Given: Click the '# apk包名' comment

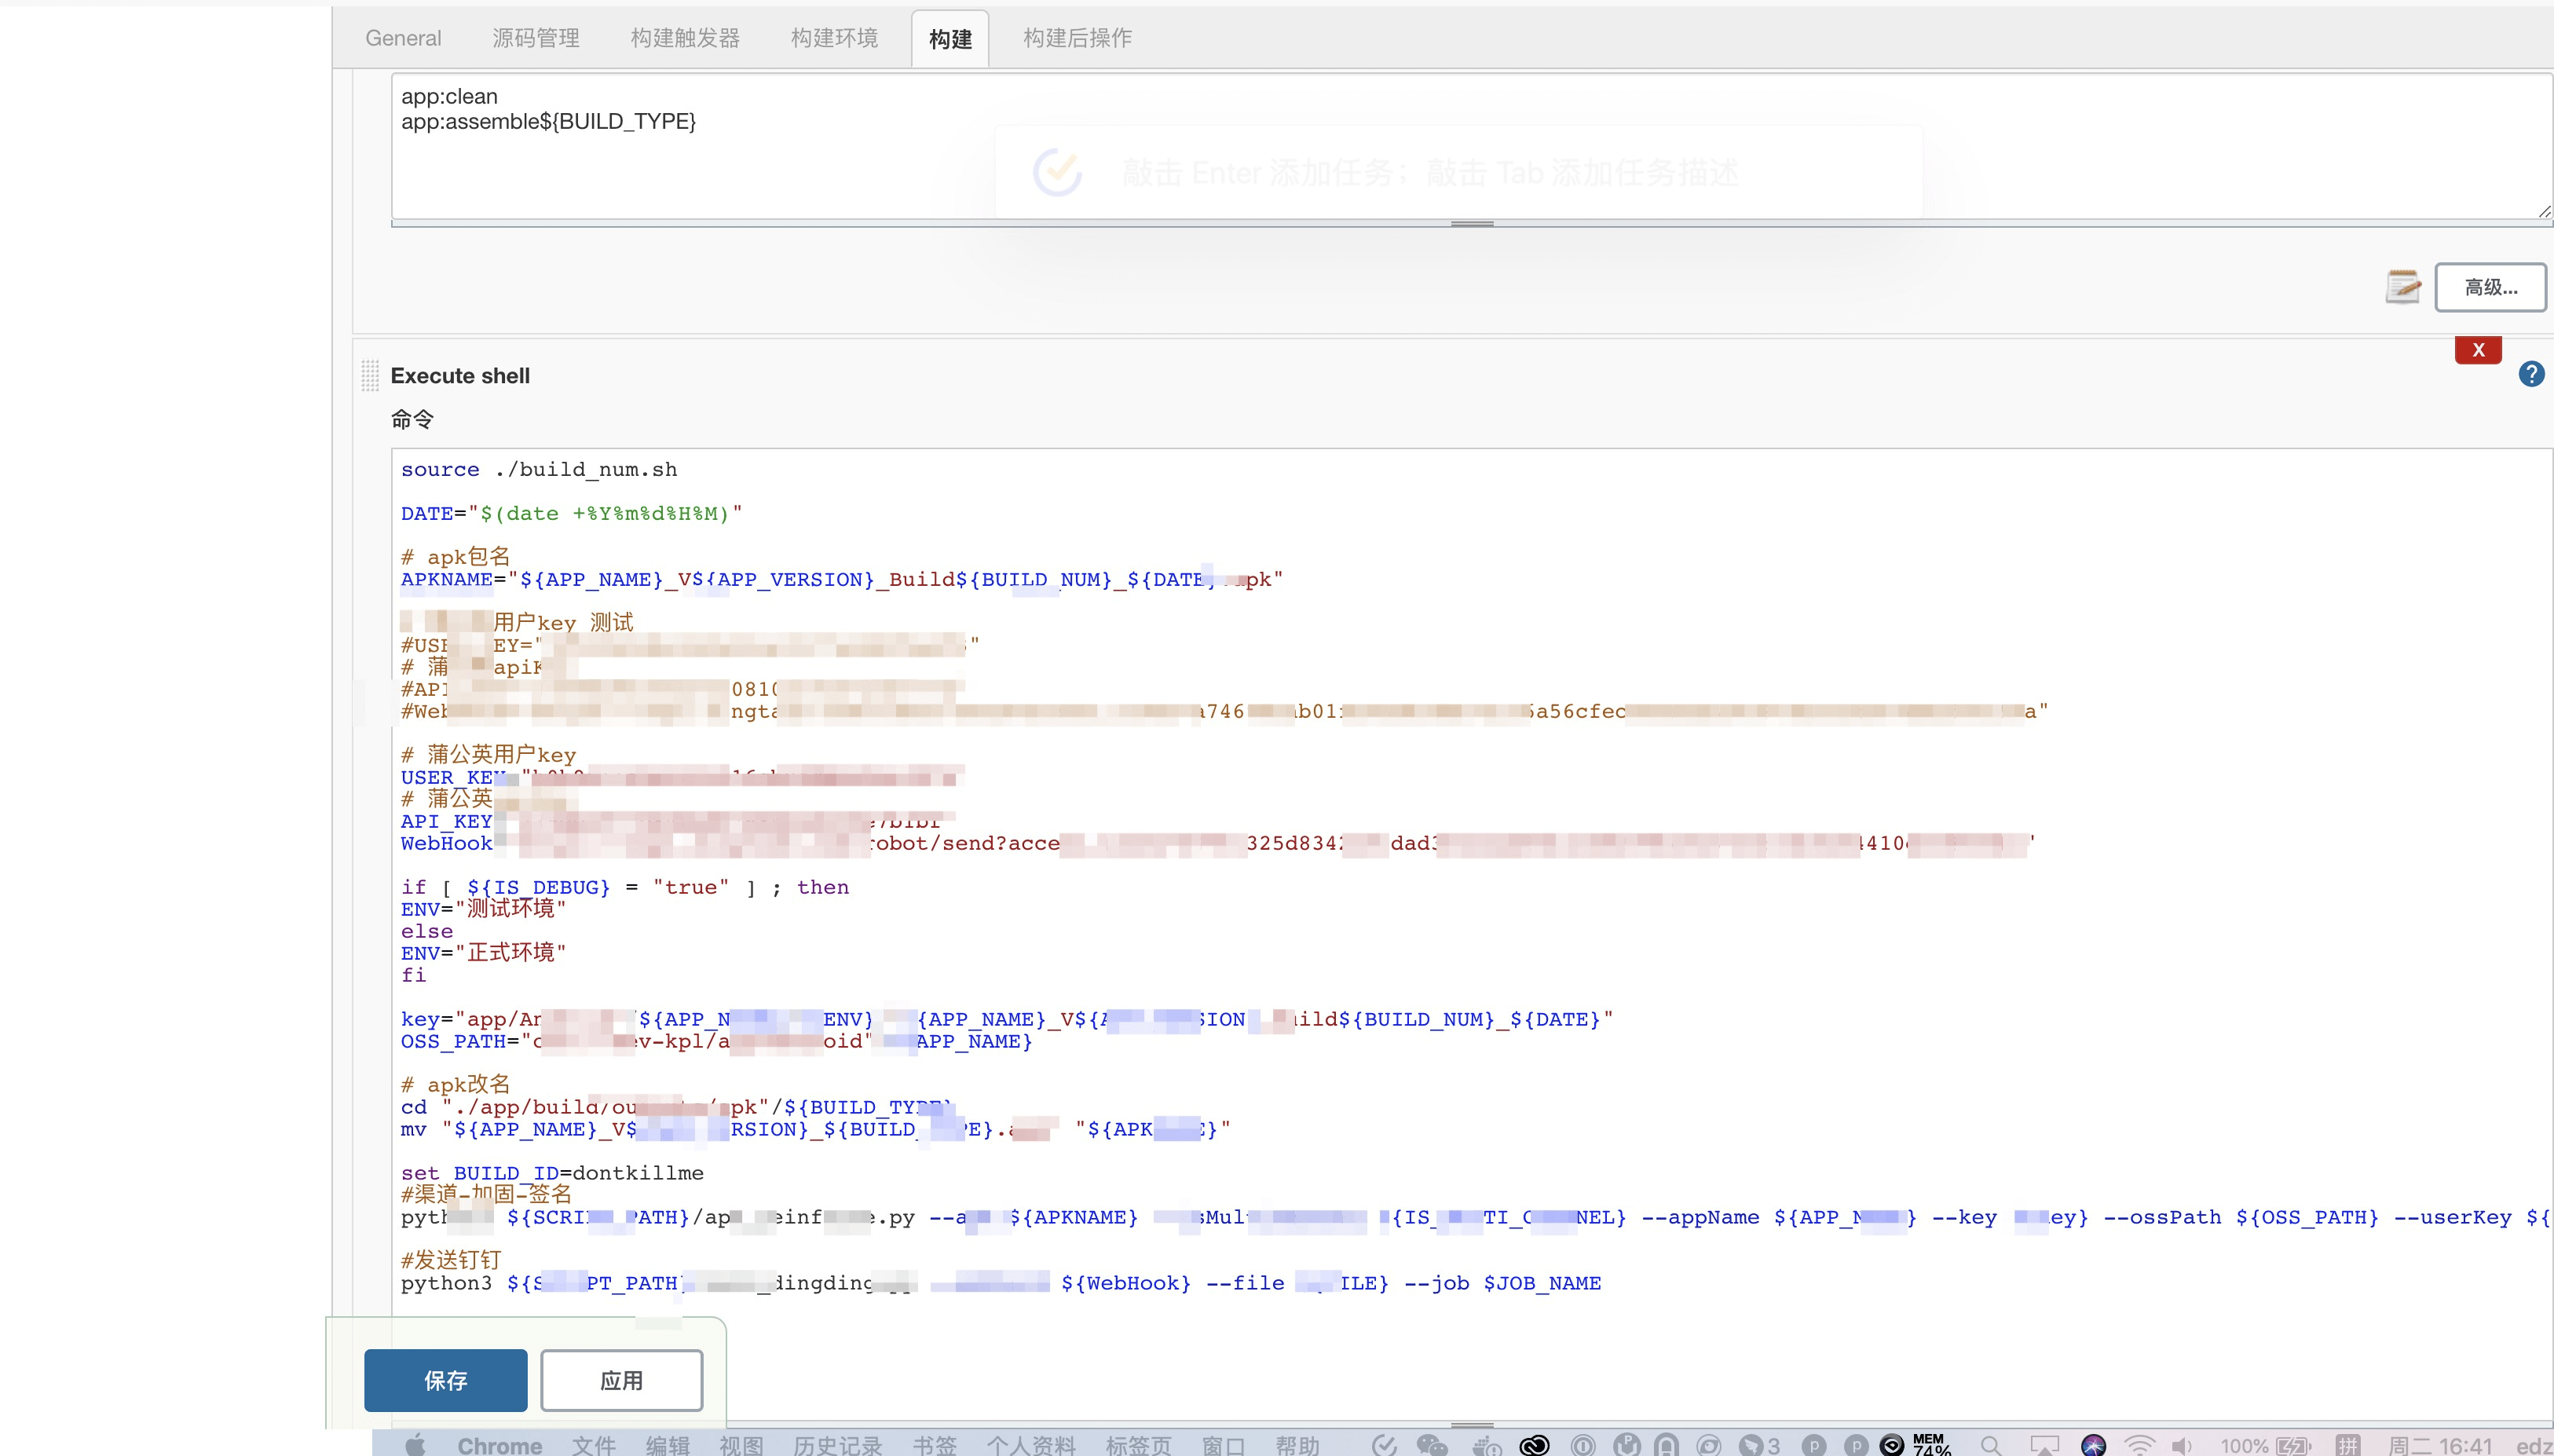Looking at the screenshot, I should [x=455, y=556].
